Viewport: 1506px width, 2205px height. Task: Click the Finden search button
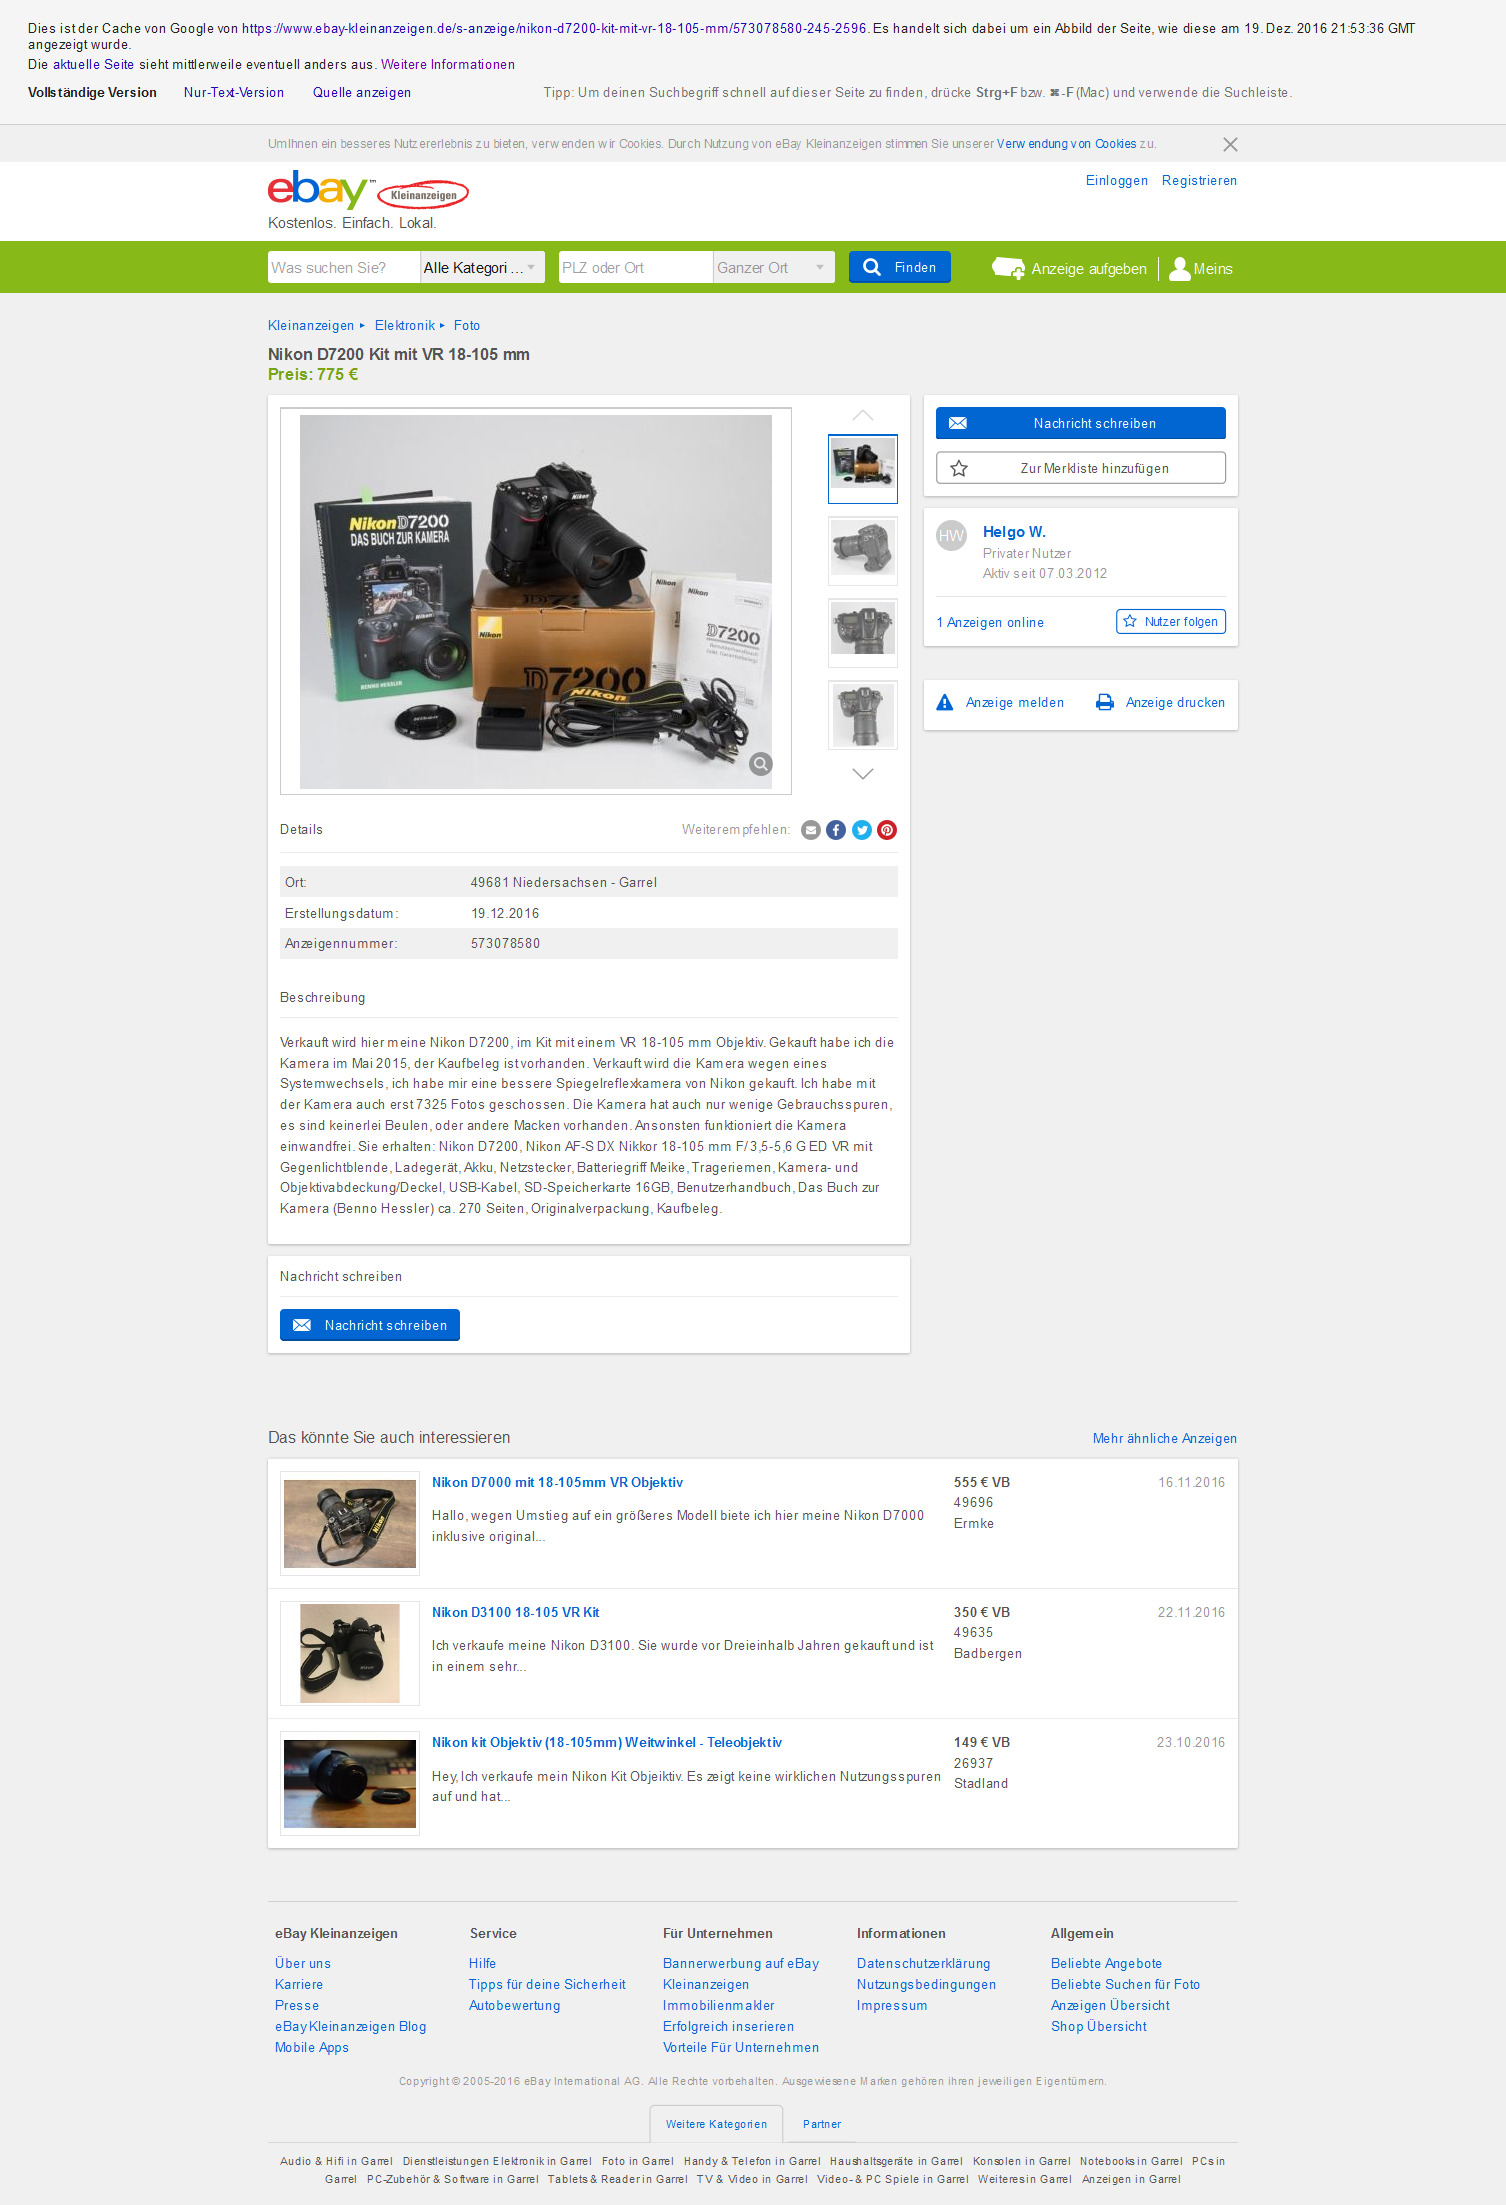pyautogui.click(x=900, y=267)
